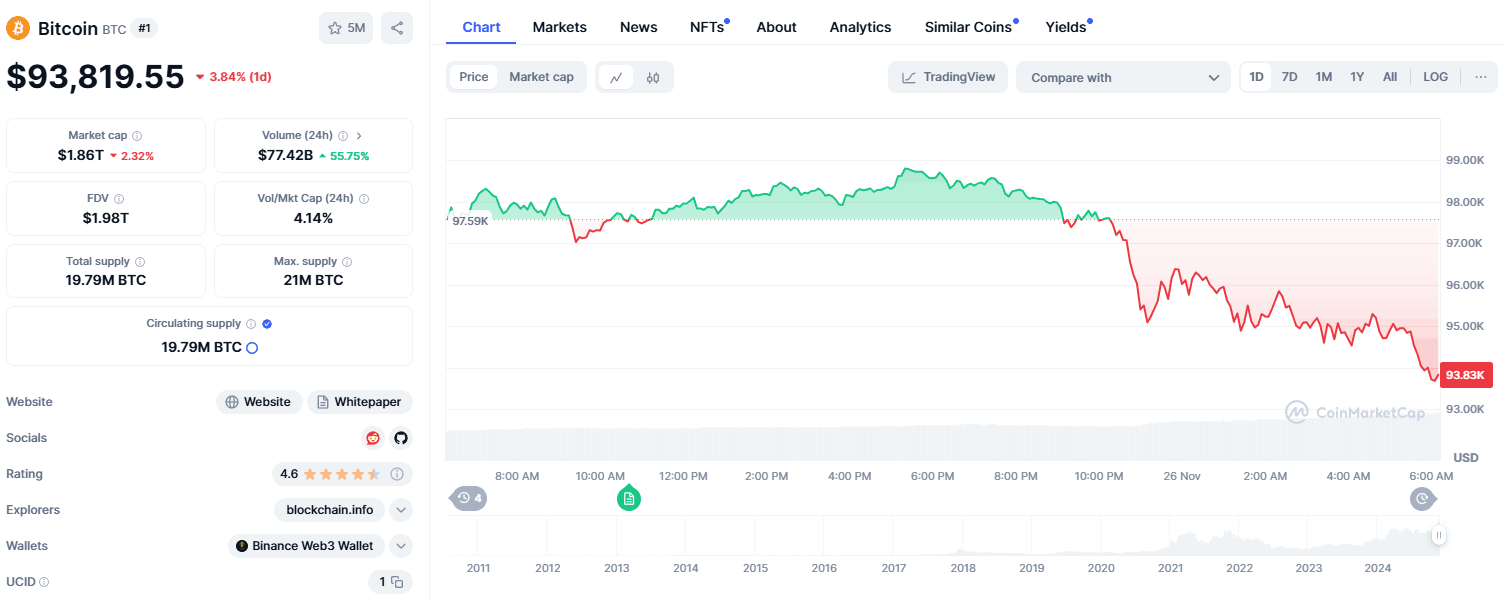Image resolution: width=1506 pixels, height=601 pixels.
Task: Toggle chart to Market cap view
Action: pos(541,77)
